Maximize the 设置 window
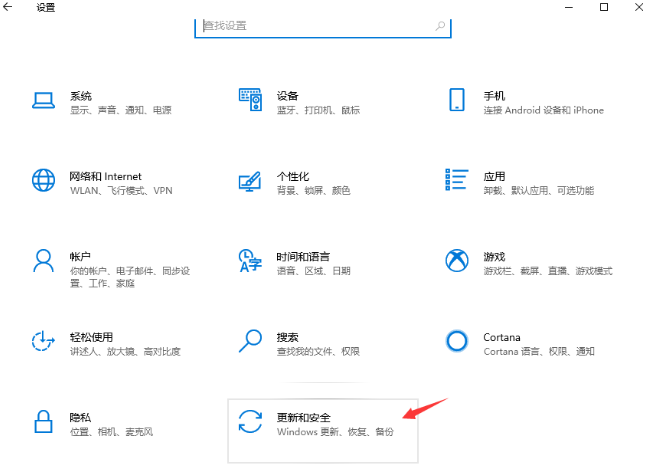 click(604, 7)
